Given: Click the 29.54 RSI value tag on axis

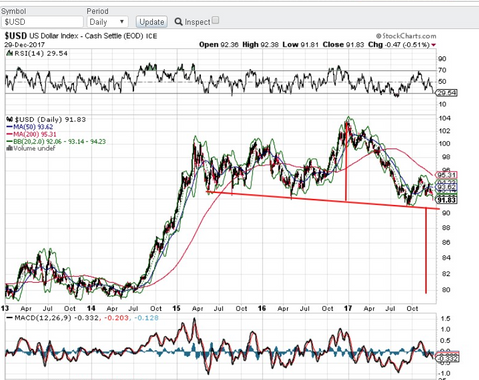Looking at the screenshot, I should pyautogui.click(x=447, y=93).
